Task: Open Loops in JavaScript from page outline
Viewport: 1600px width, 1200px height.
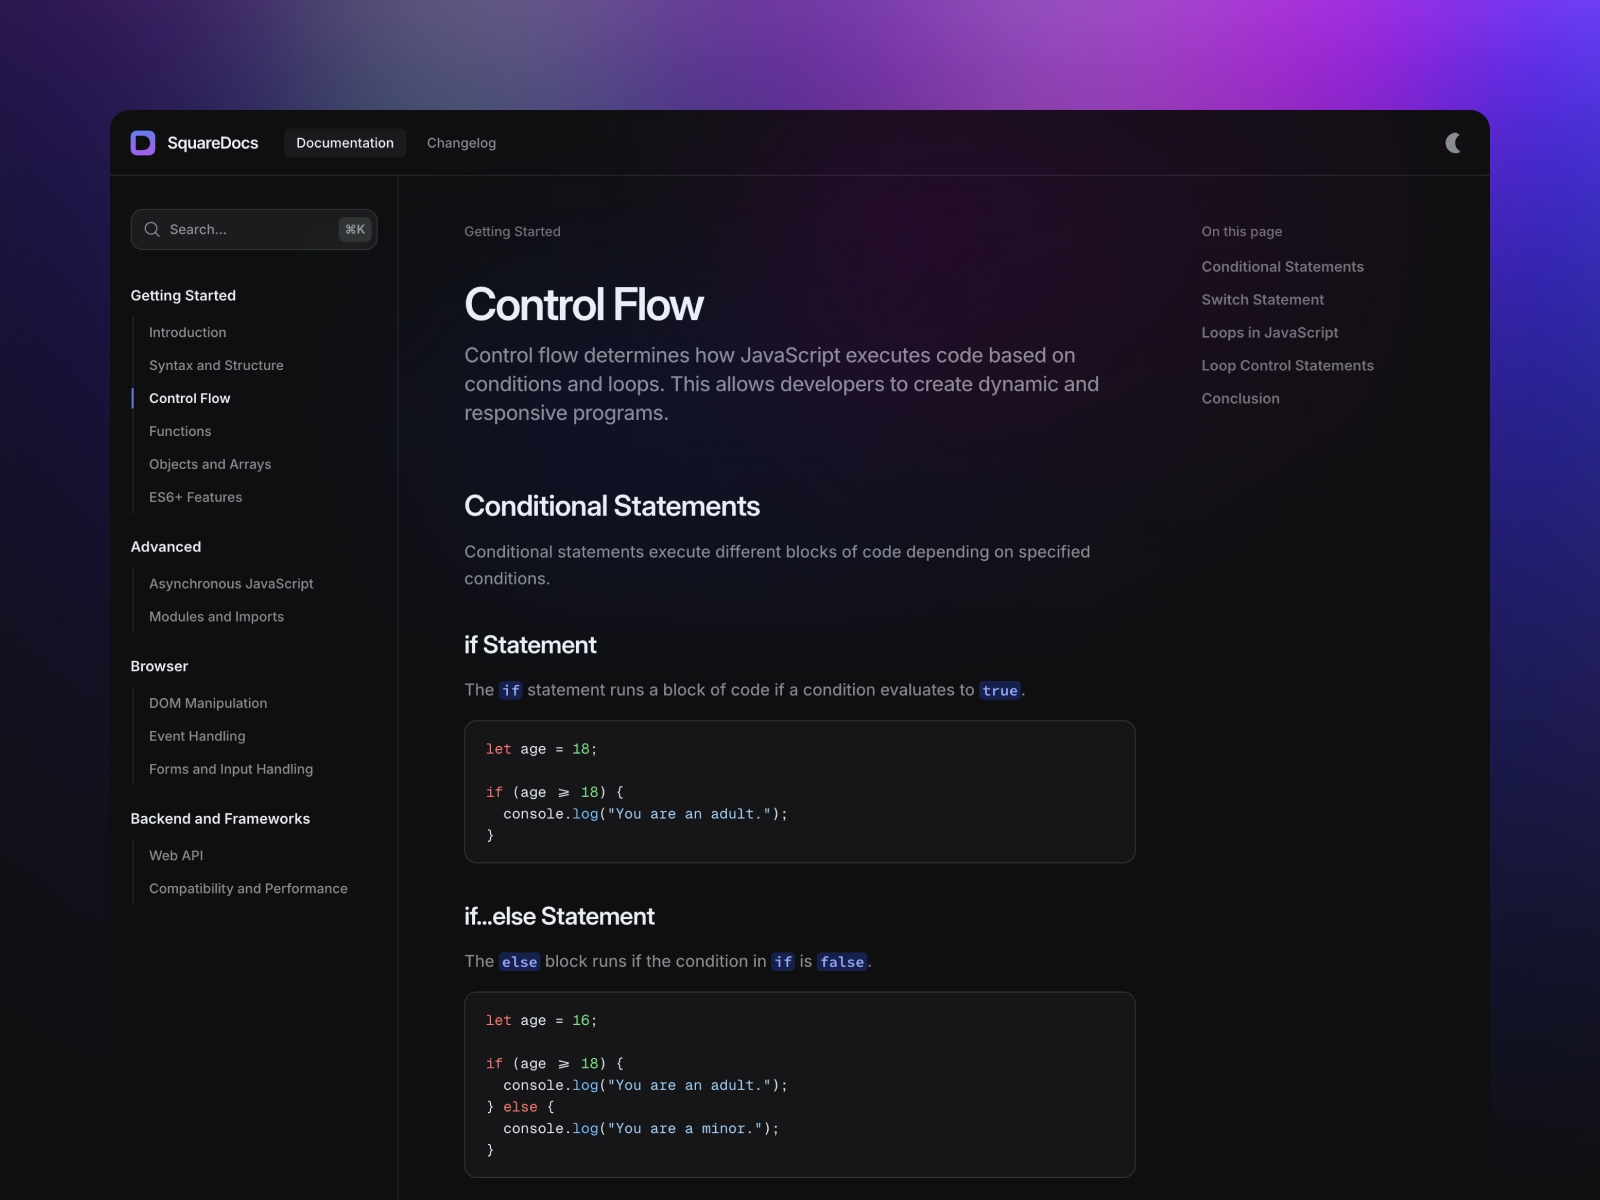Action: [1270, 332]
